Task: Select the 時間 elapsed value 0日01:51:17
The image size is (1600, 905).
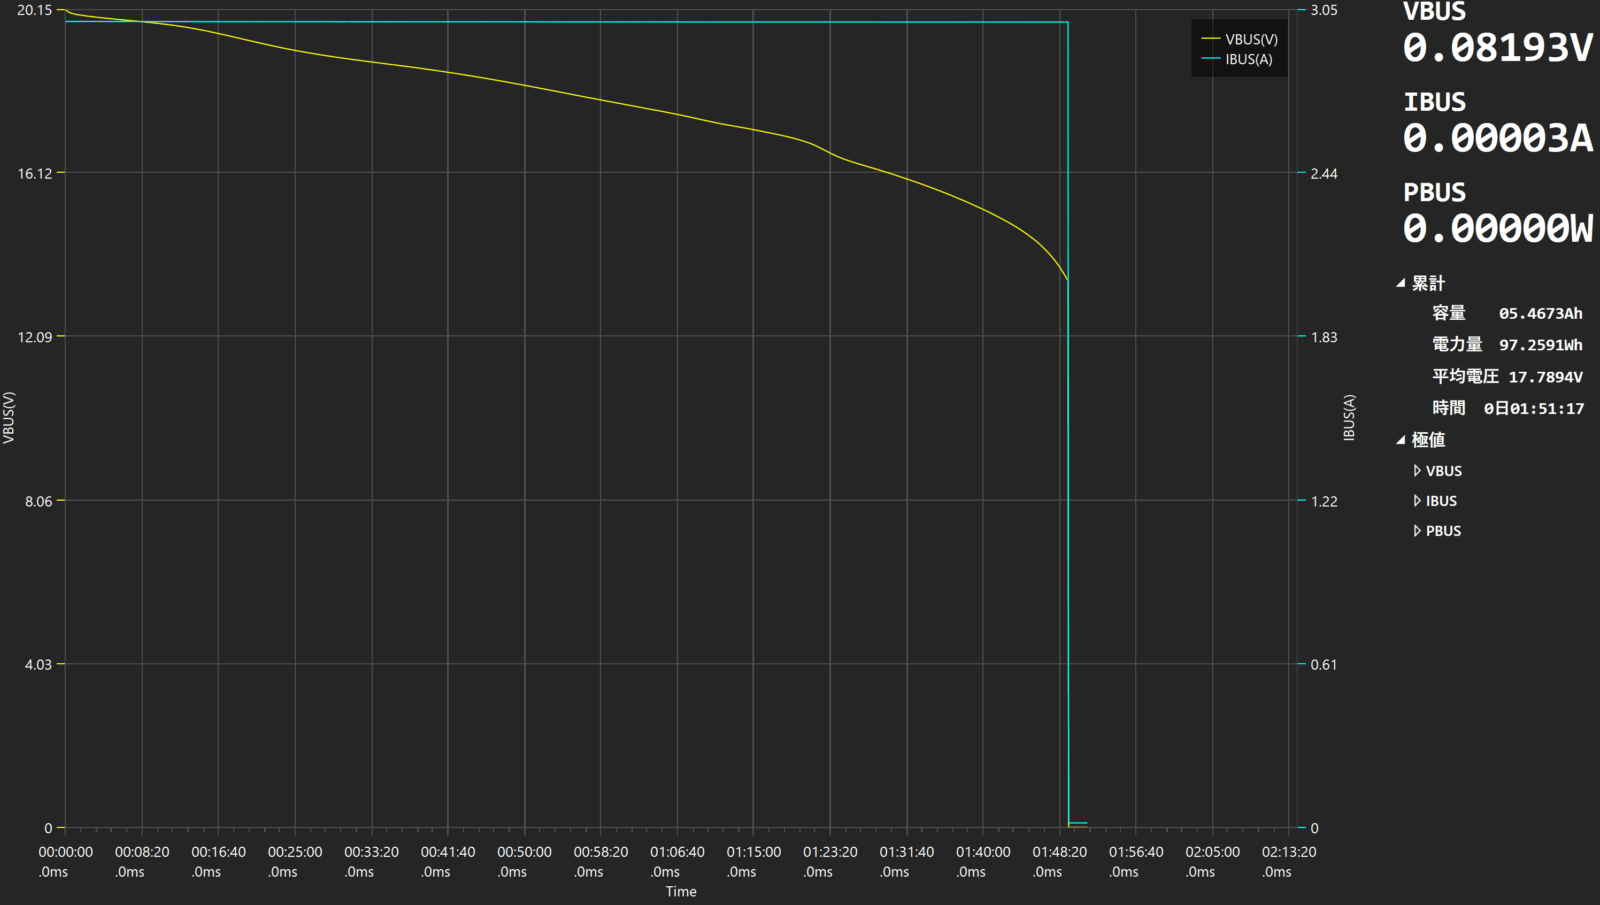Action: tap(1534, 409)
